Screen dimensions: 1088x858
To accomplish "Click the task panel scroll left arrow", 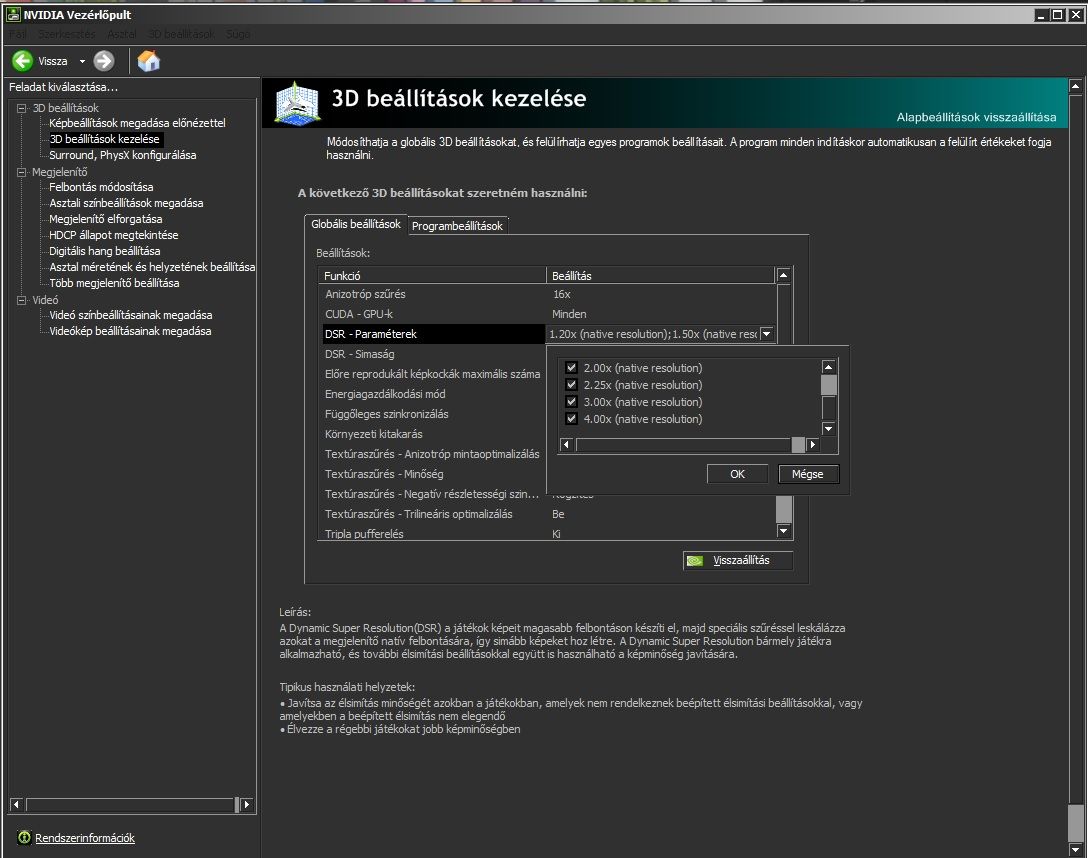I will 17,805.
